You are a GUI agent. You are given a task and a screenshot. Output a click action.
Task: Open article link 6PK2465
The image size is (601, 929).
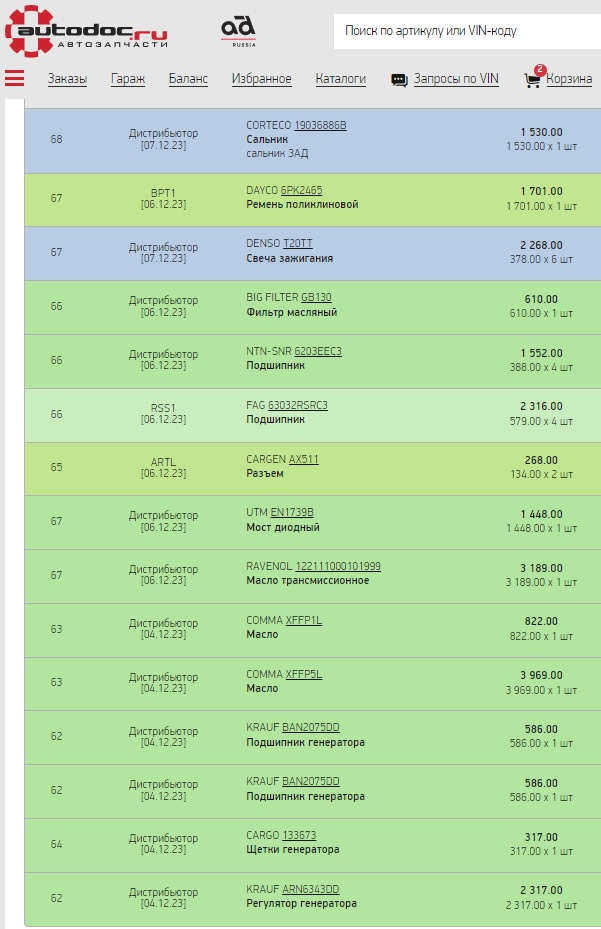click(301, 190)
